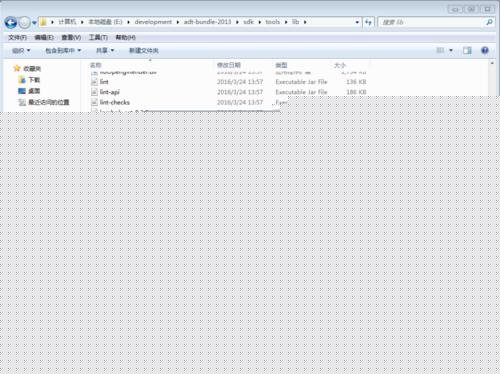The height and width of the screenshot is (374, 500).
Task: Click Executable Jar File in lint-api row
Action: pos(301,92)
